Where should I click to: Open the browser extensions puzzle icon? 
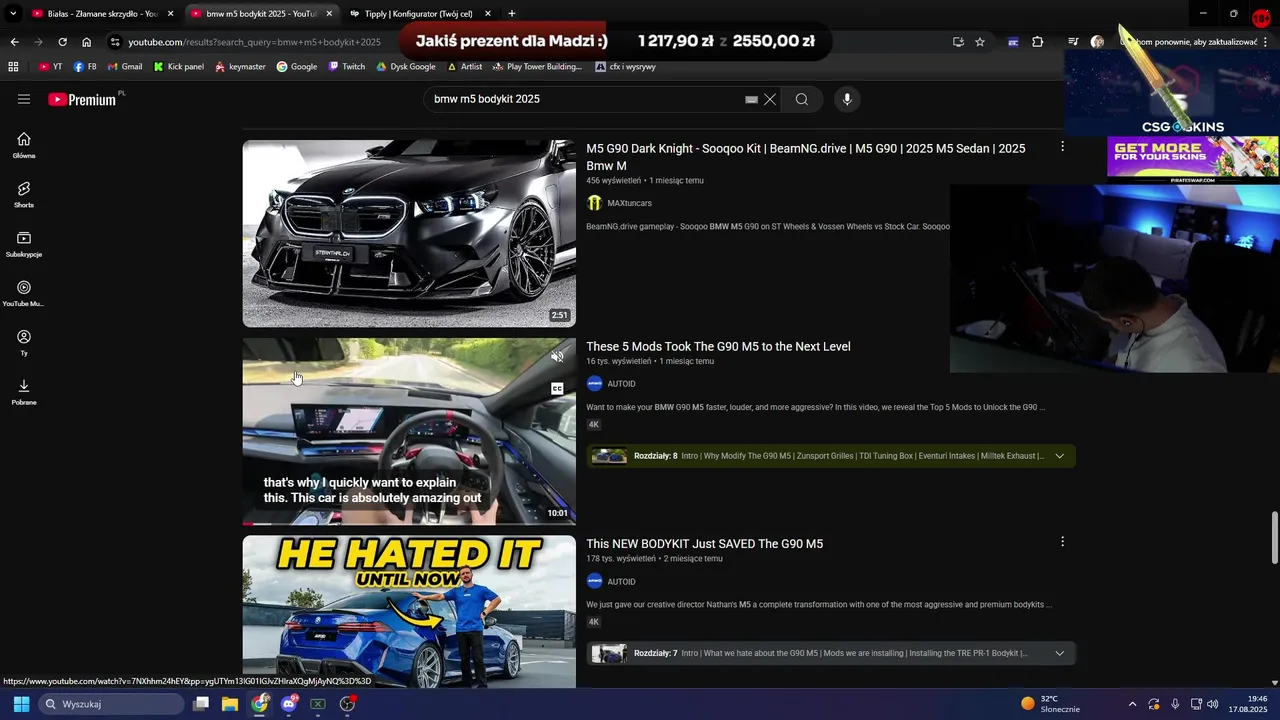[1037, 42]
